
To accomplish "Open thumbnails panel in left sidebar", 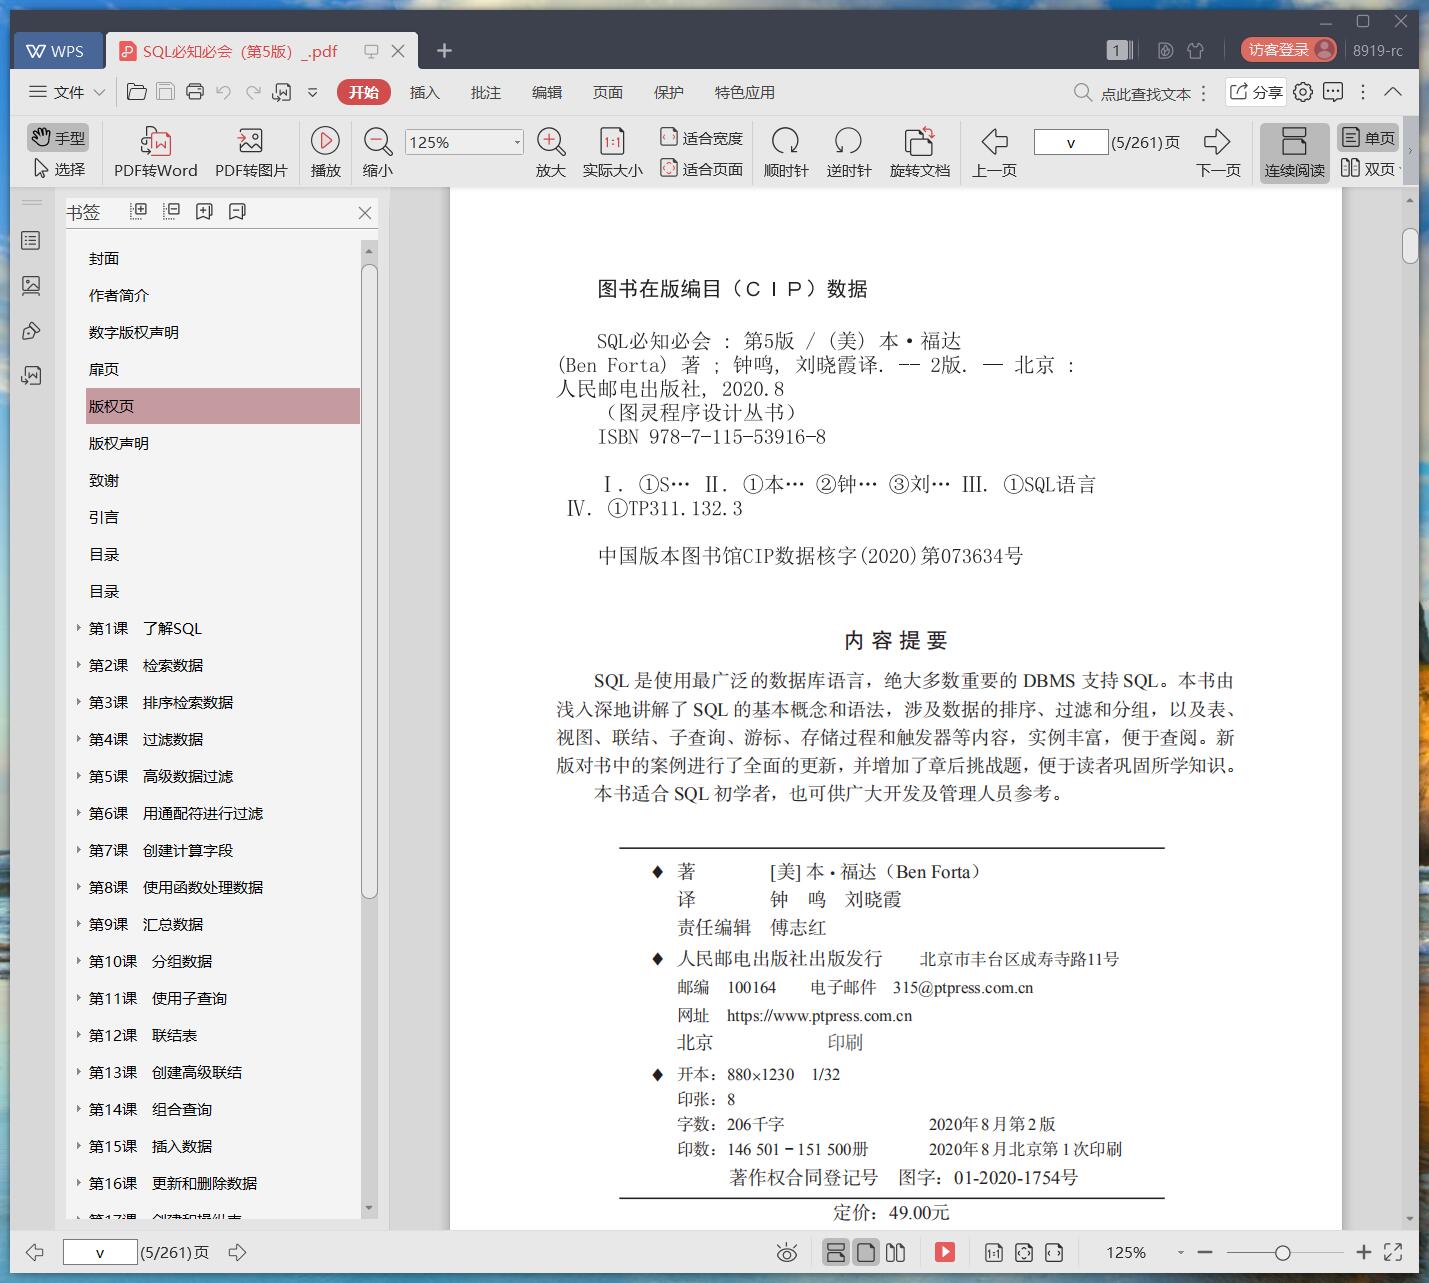I will [x=31, y=286].
